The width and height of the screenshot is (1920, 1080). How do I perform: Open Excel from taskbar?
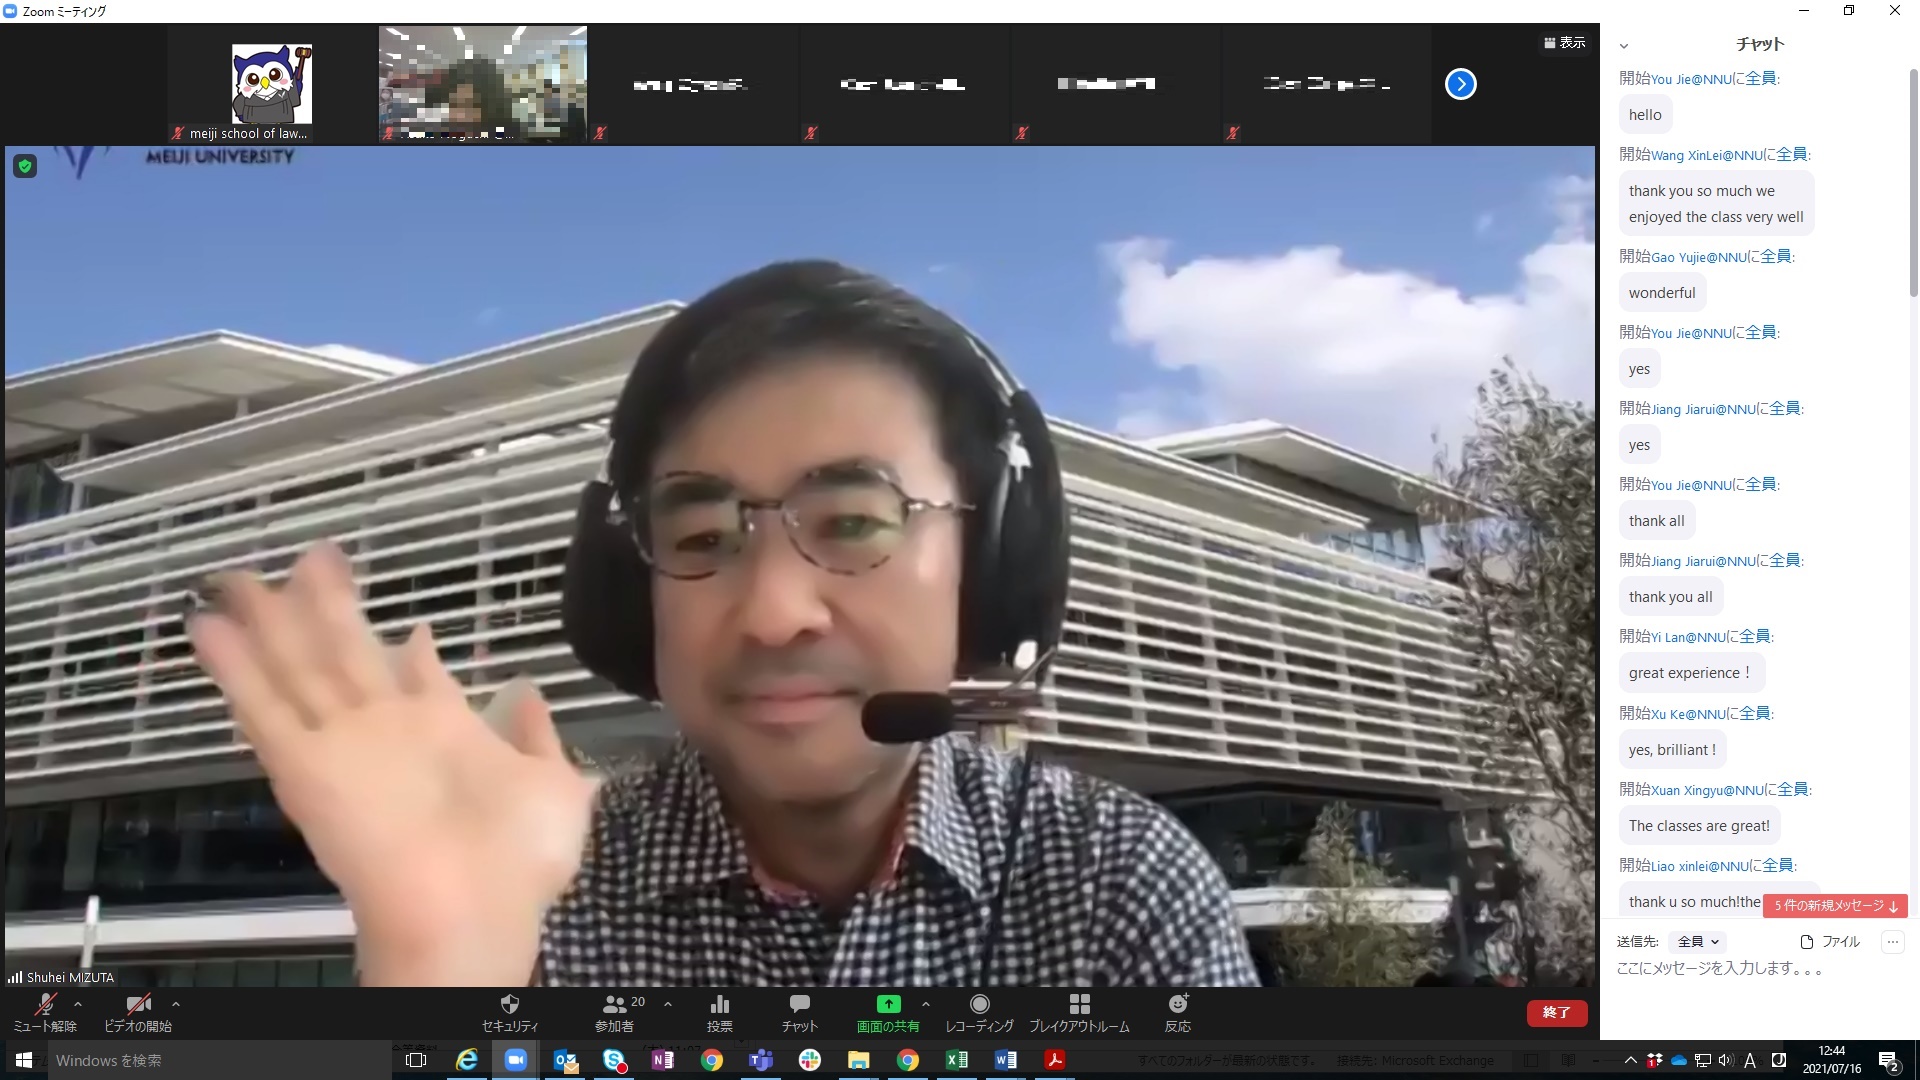[x=957, y=1060]
